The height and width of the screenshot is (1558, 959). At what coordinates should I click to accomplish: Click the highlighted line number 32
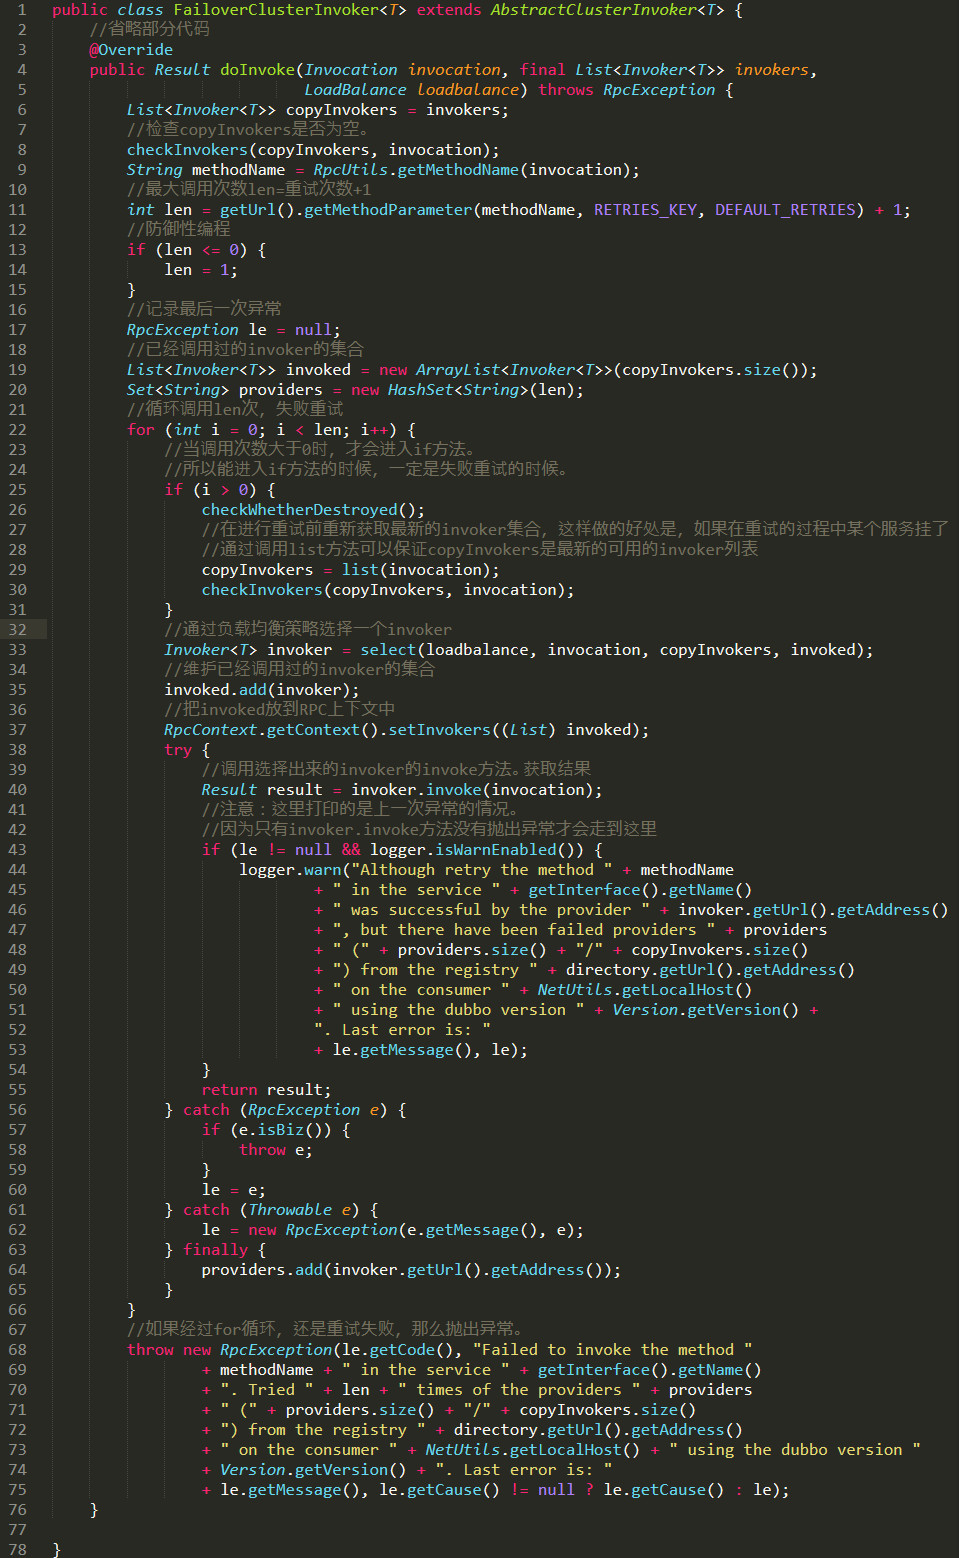click(18, 630)
